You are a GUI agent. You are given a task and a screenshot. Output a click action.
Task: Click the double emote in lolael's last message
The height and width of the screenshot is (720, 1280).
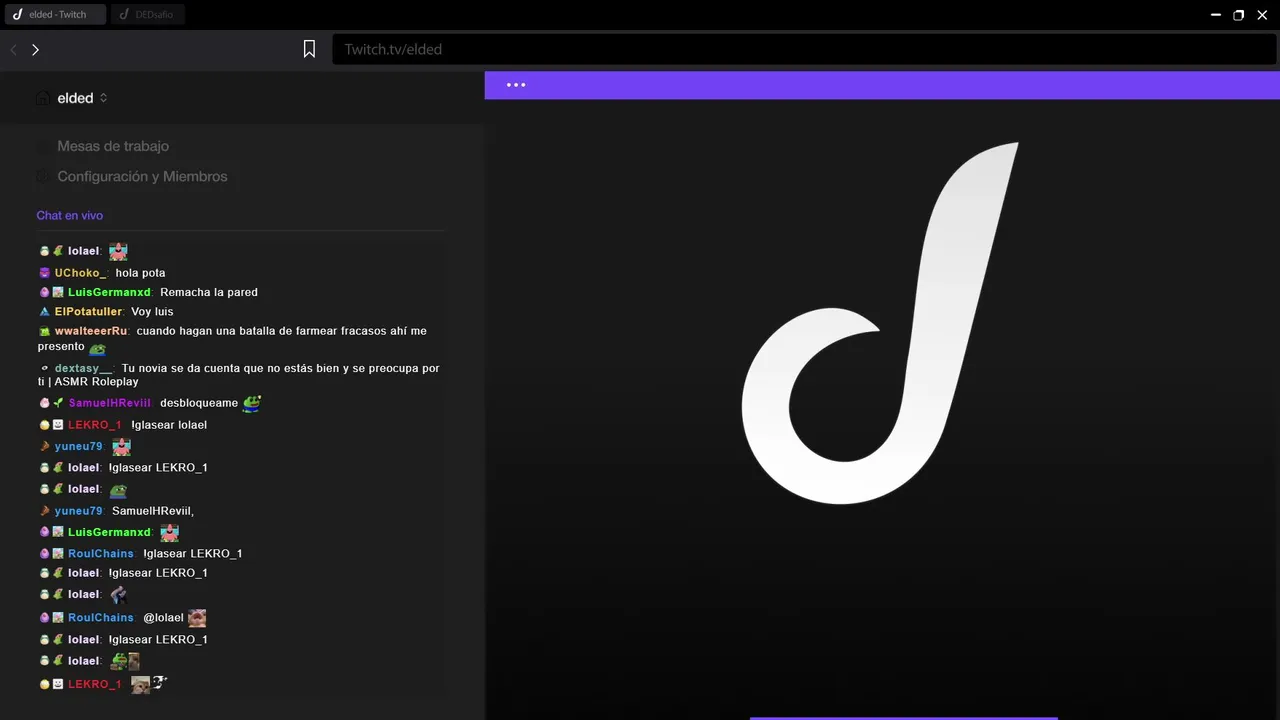click(125, 661)
